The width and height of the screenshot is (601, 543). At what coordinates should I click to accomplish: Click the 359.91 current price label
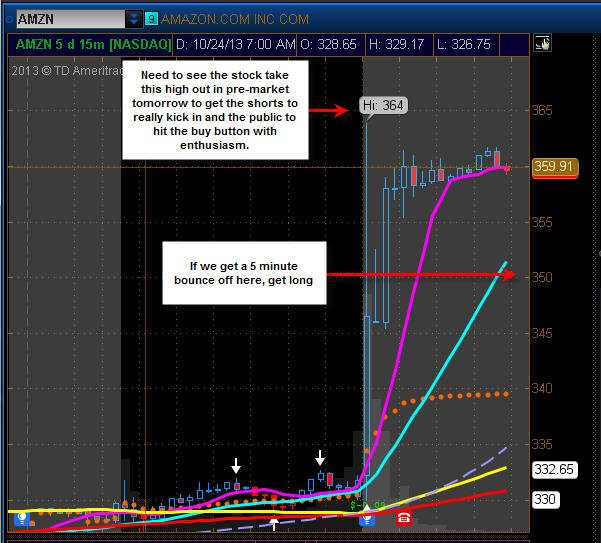pyautogui.click(x=555, y=167)
